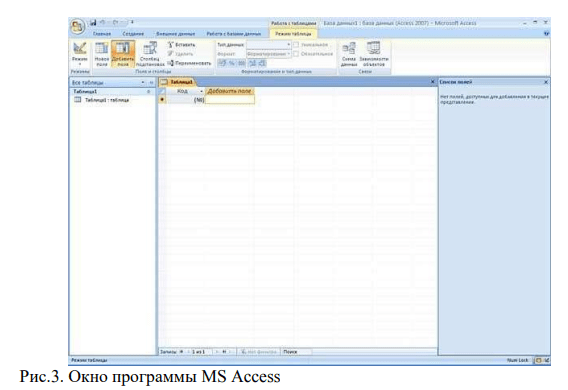Open the Формат combo box
The height and width of the screenshot is (390, 568).
269,54
